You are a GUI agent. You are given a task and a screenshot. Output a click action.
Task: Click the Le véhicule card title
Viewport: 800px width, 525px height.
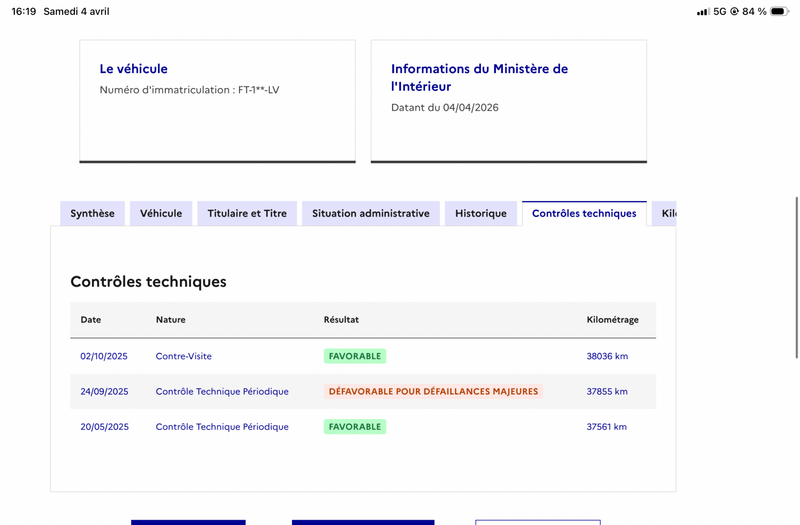tap(134, 69)
